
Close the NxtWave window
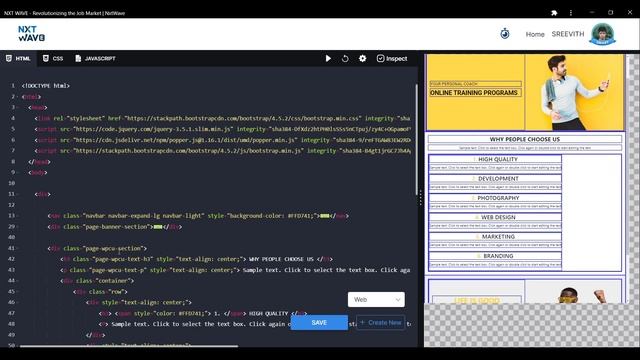(x=630, y=13)
